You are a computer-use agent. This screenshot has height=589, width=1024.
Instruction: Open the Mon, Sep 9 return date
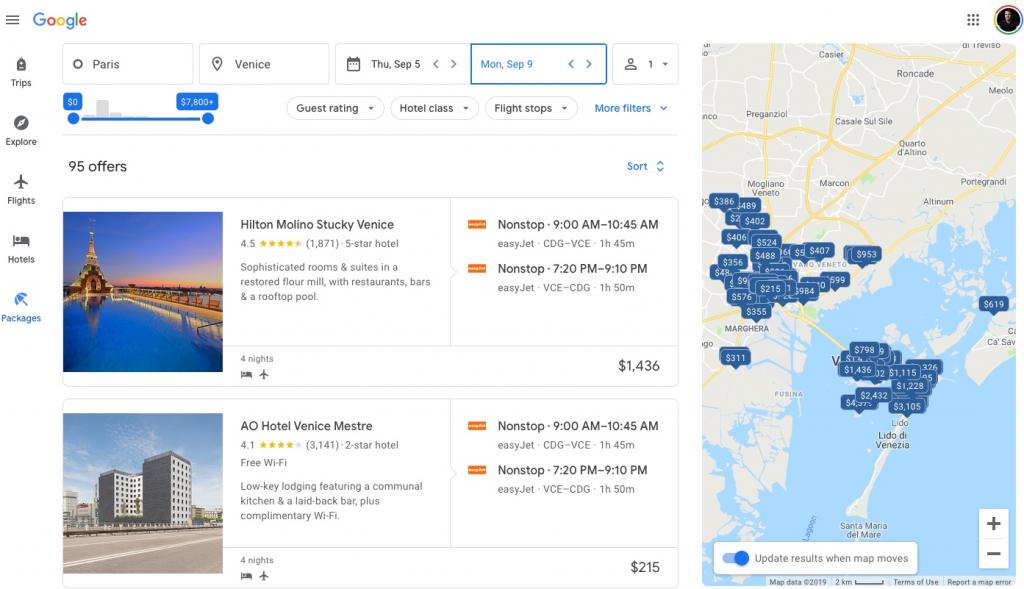point(506,64)
